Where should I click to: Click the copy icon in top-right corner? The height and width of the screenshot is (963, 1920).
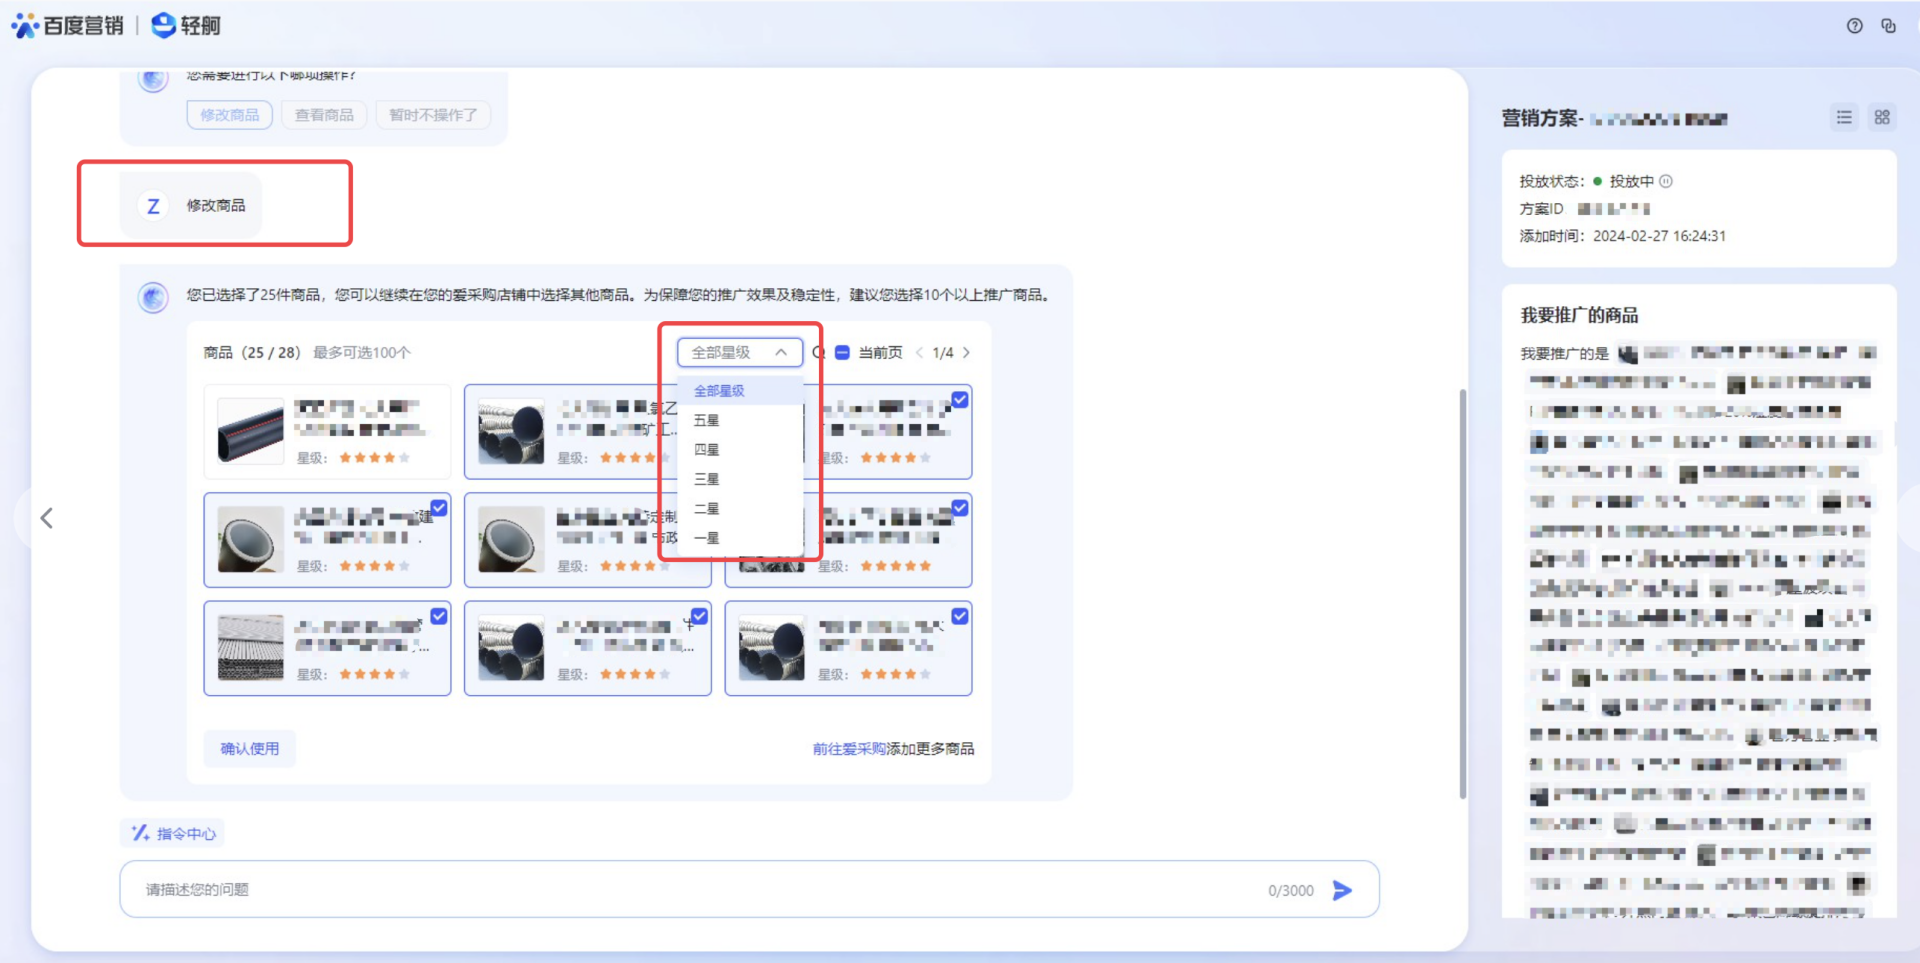pyautogui.click(x=1888, y=26)
